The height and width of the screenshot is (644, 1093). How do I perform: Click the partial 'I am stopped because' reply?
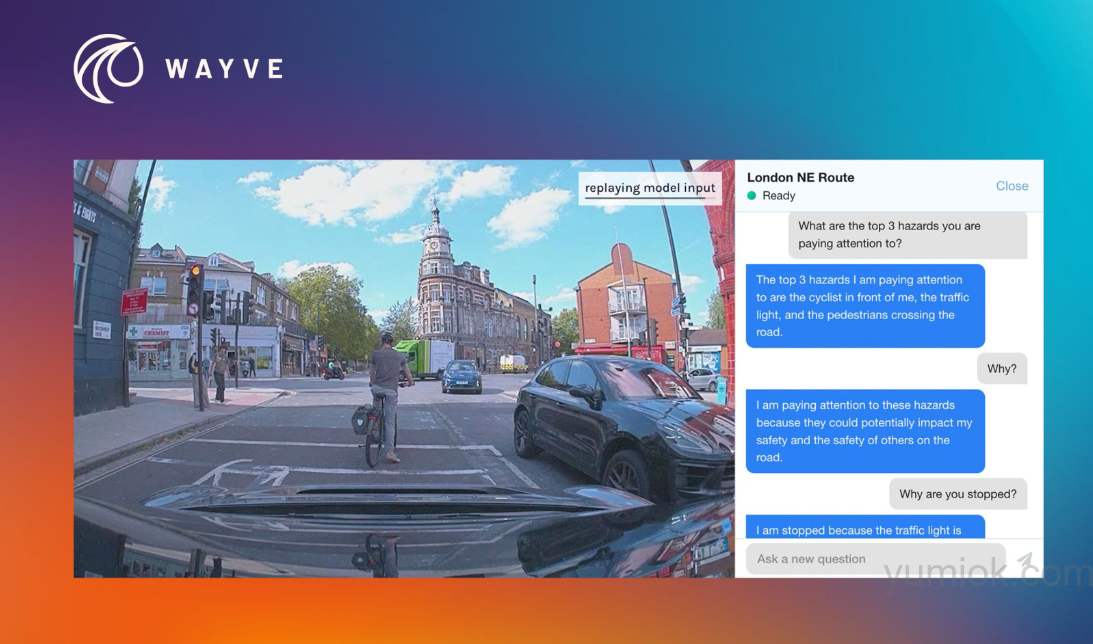(864, 529)
